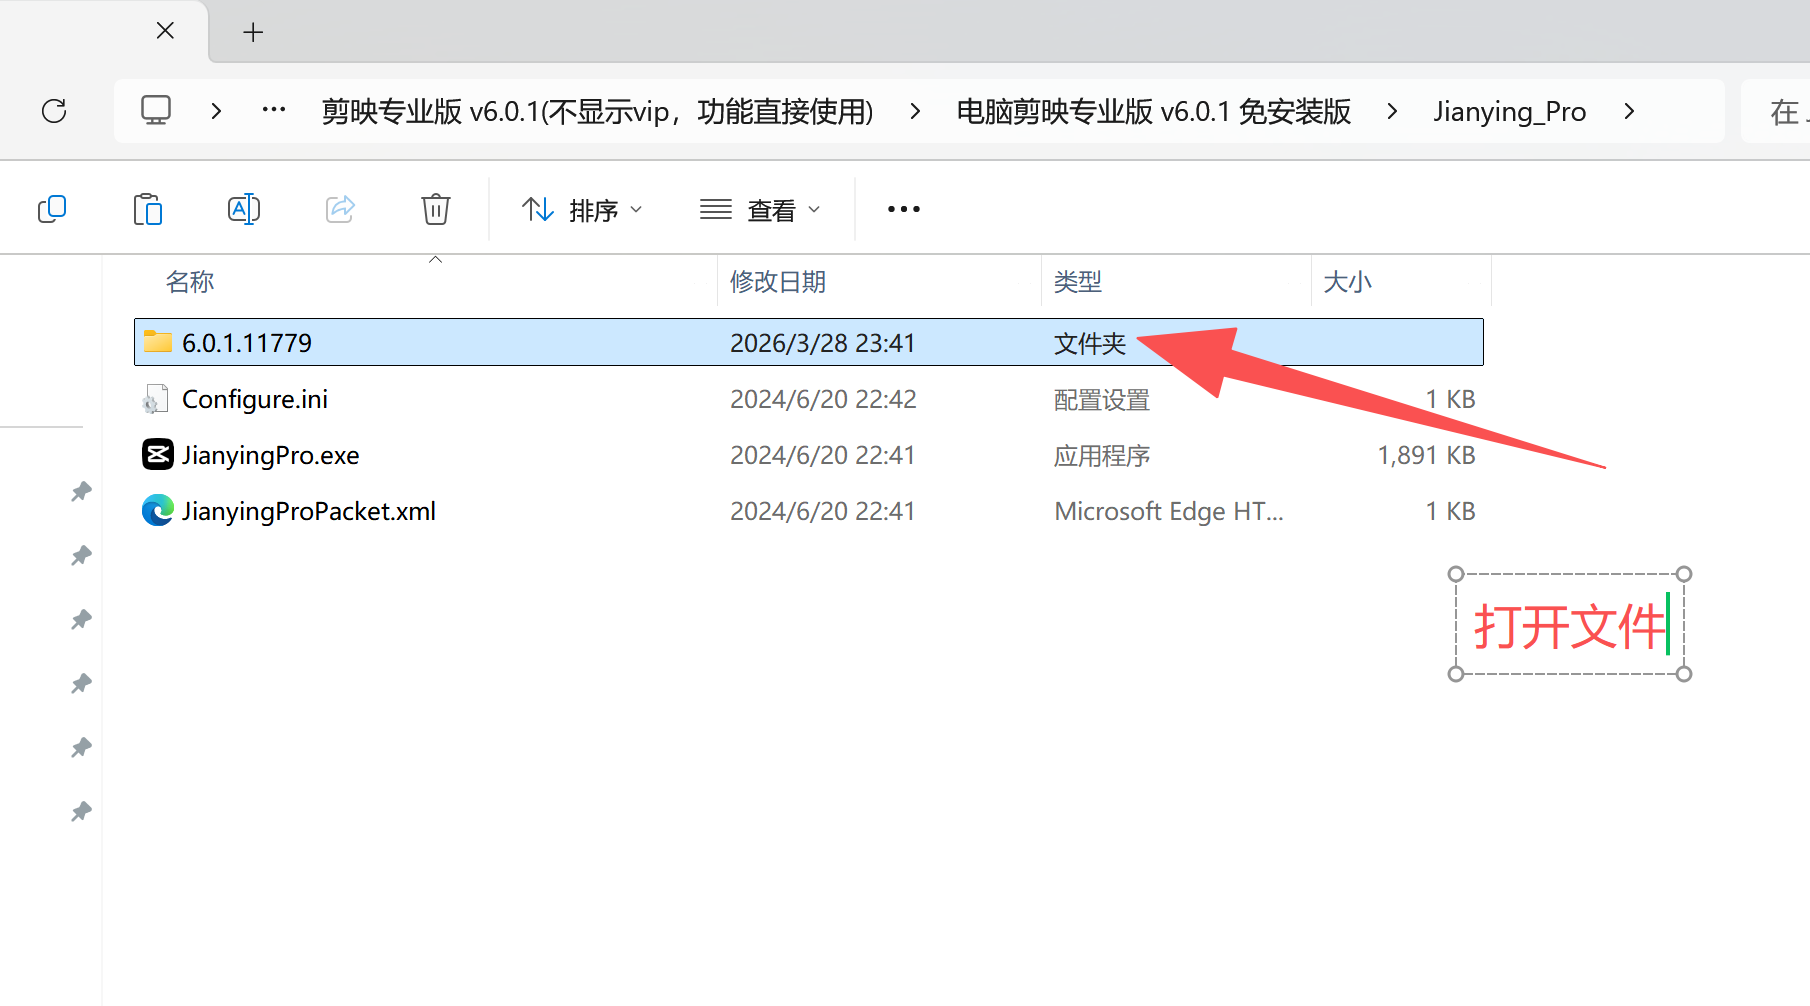1810x1006 pixels.
Task: Click the 1 KB size of Configure.ini
Action: point(1450,399)
